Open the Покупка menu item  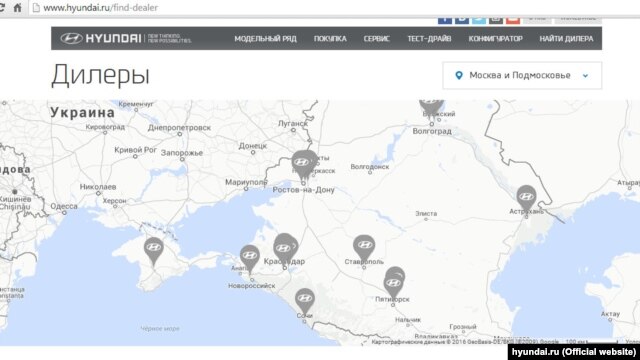coord(330,39)
